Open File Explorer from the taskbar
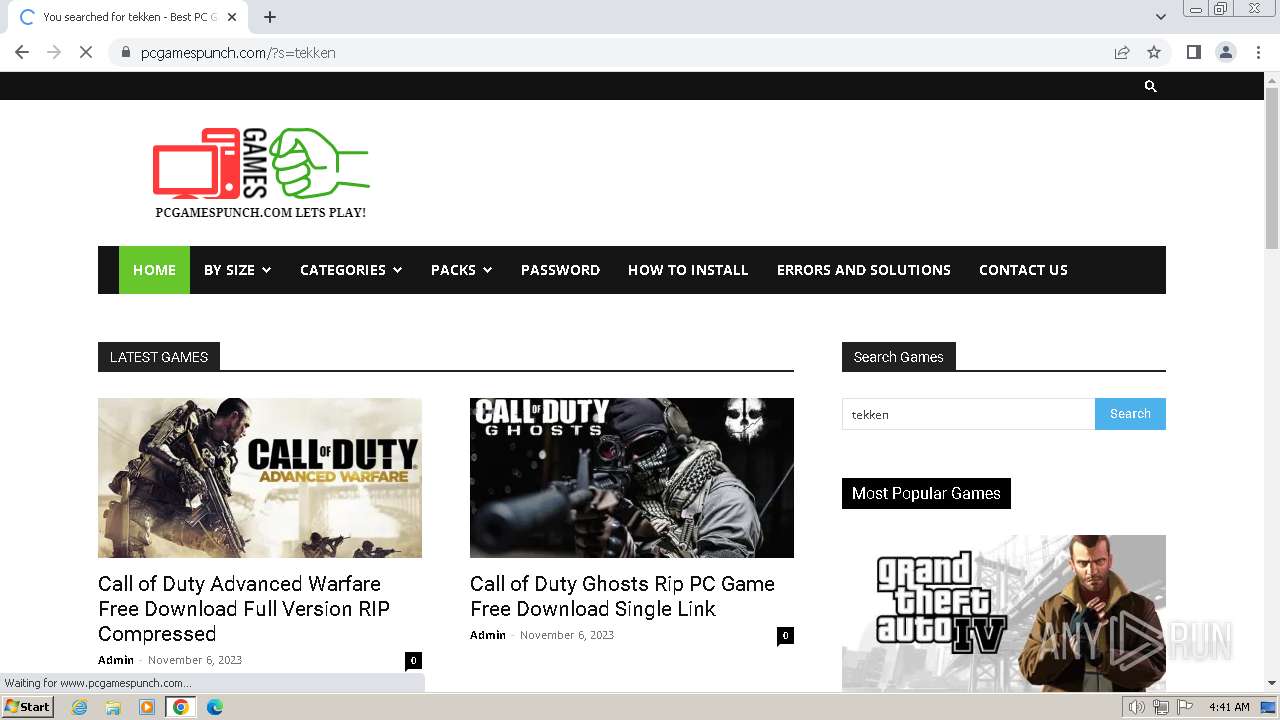 pyautogui.click(x=113, y=707)
